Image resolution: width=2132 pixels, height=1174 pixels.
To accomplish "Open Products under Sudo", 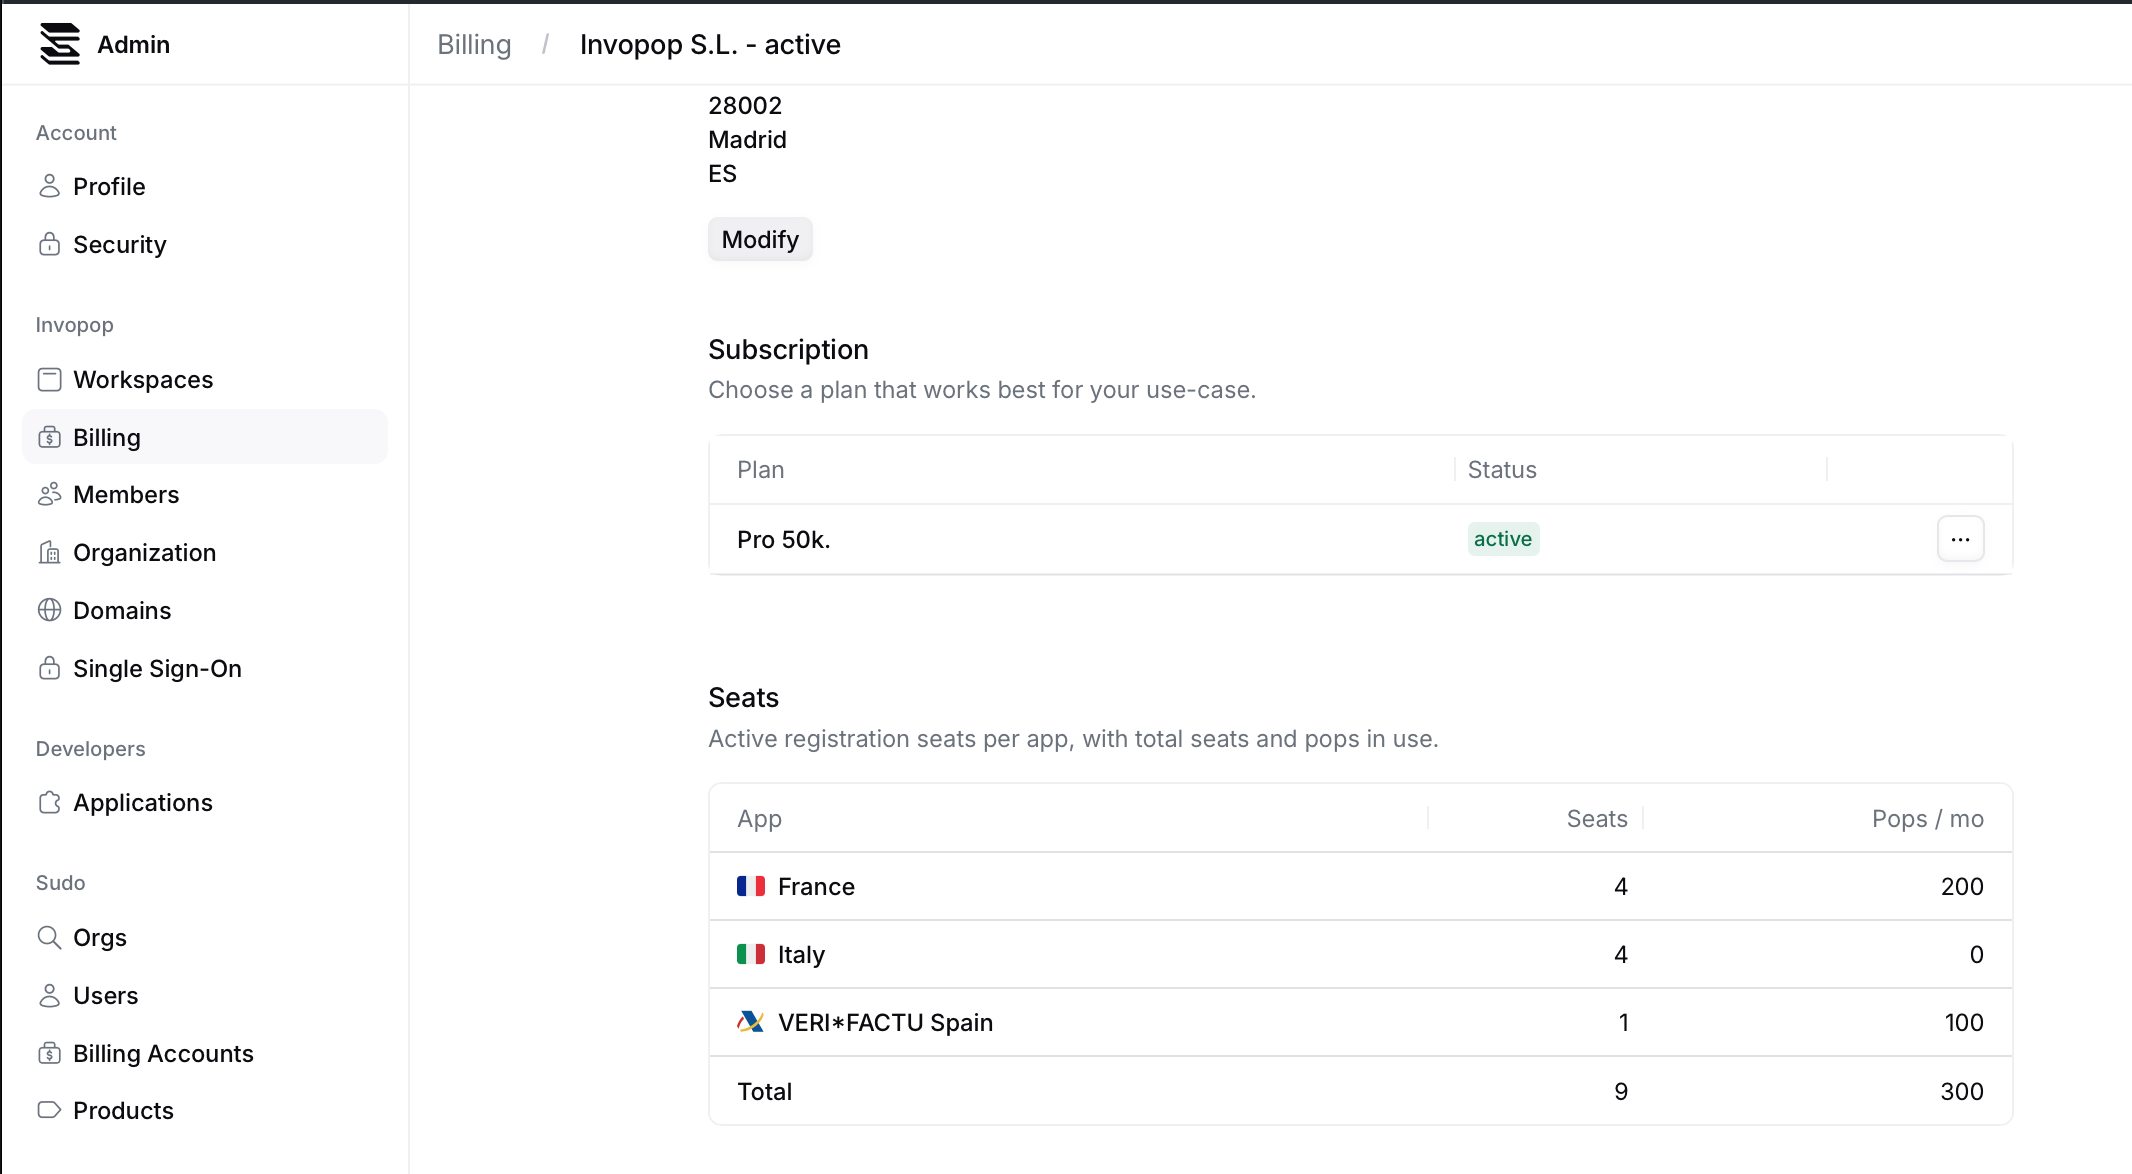I will (204, 1110).
